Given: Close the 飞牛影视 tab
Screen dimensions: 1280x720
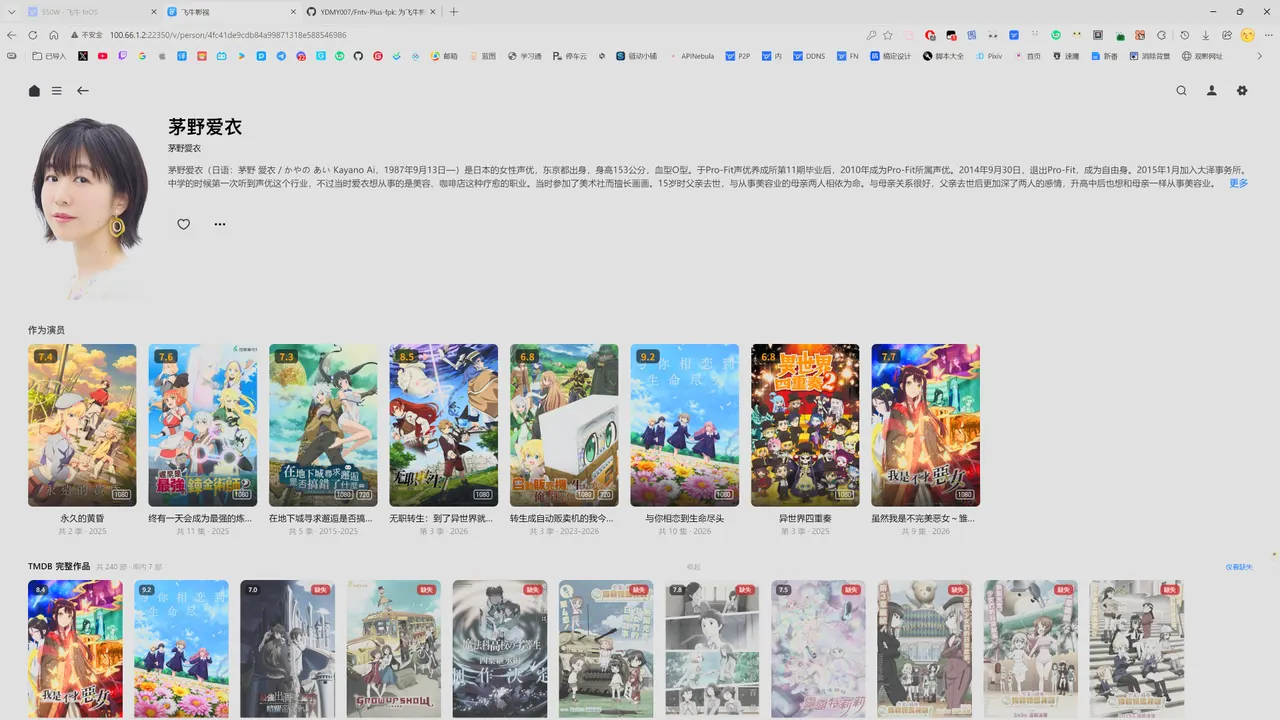Looking at the screenshot, I should click(292, 12).
